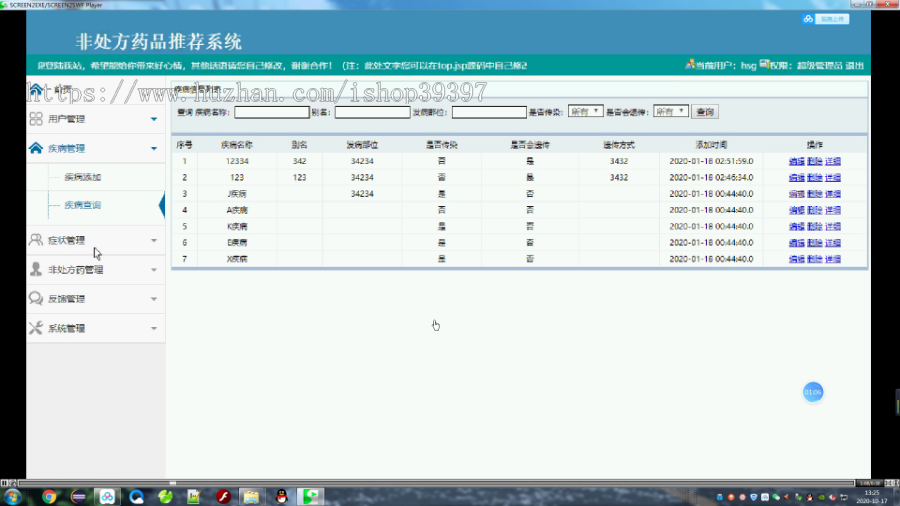900x506 pixels.
Task: Expand the 系统管理 arrow
Action: tap(154, 328)
